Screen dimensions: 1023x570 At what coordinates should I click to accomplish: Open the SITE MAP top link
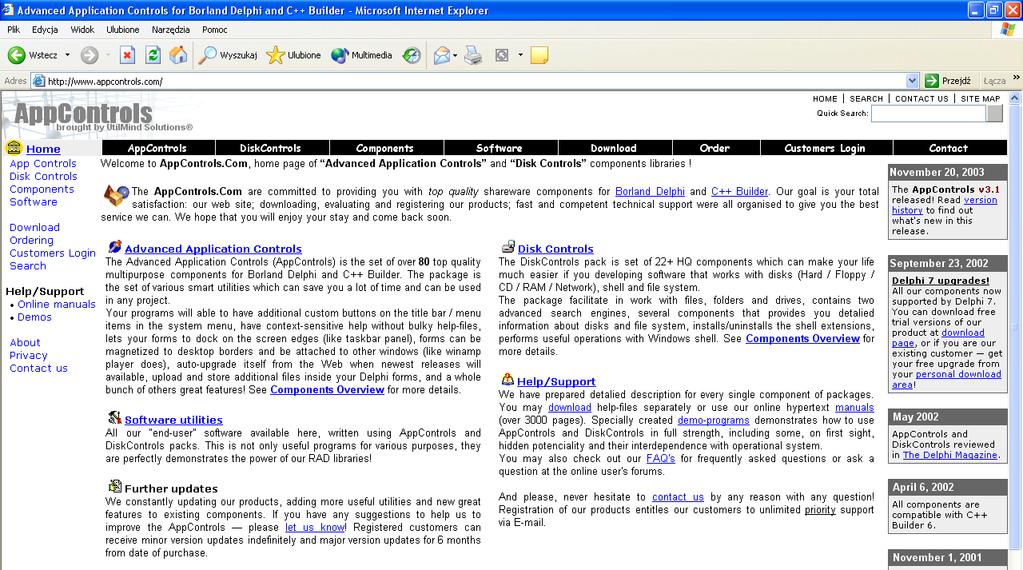(x=980, y=98)
